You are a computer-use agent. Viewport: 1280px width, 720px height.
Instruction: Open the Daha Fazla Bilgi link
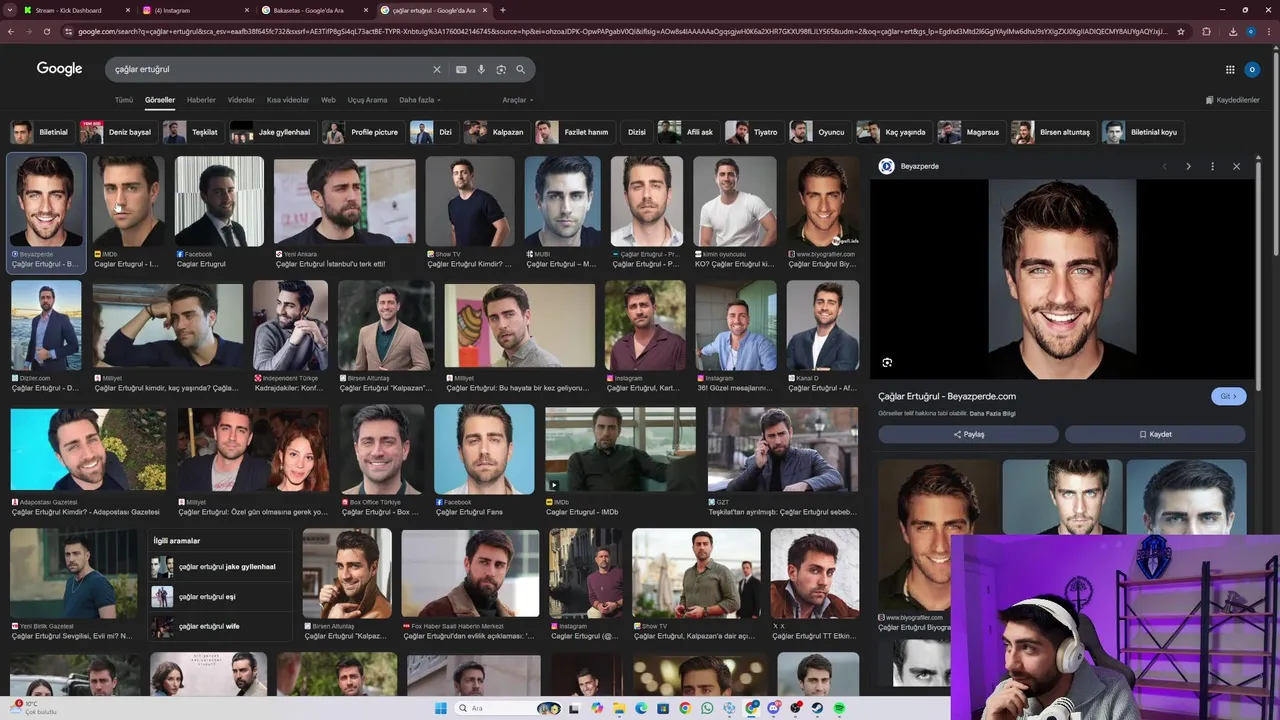click(x=992, y=413)
